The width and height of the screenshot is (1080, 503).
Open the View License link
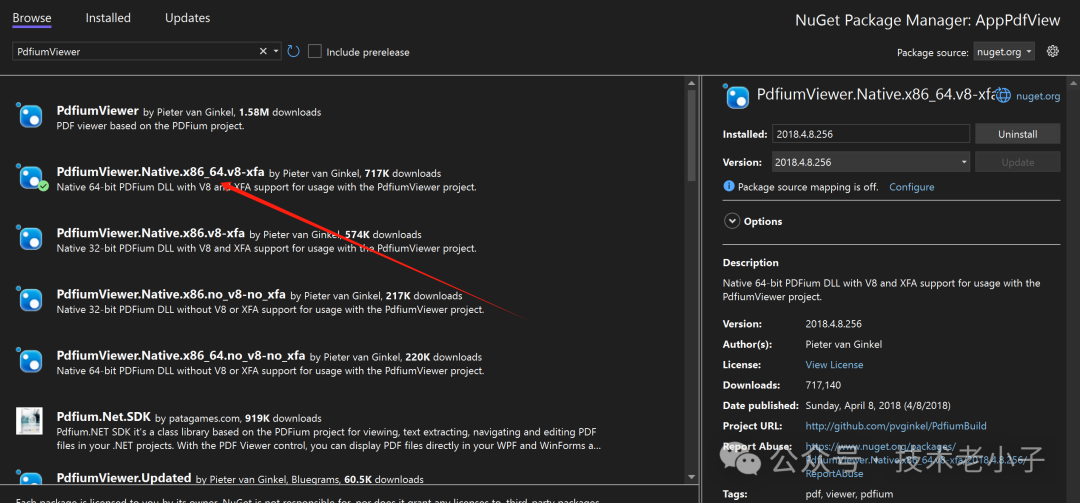834,365
